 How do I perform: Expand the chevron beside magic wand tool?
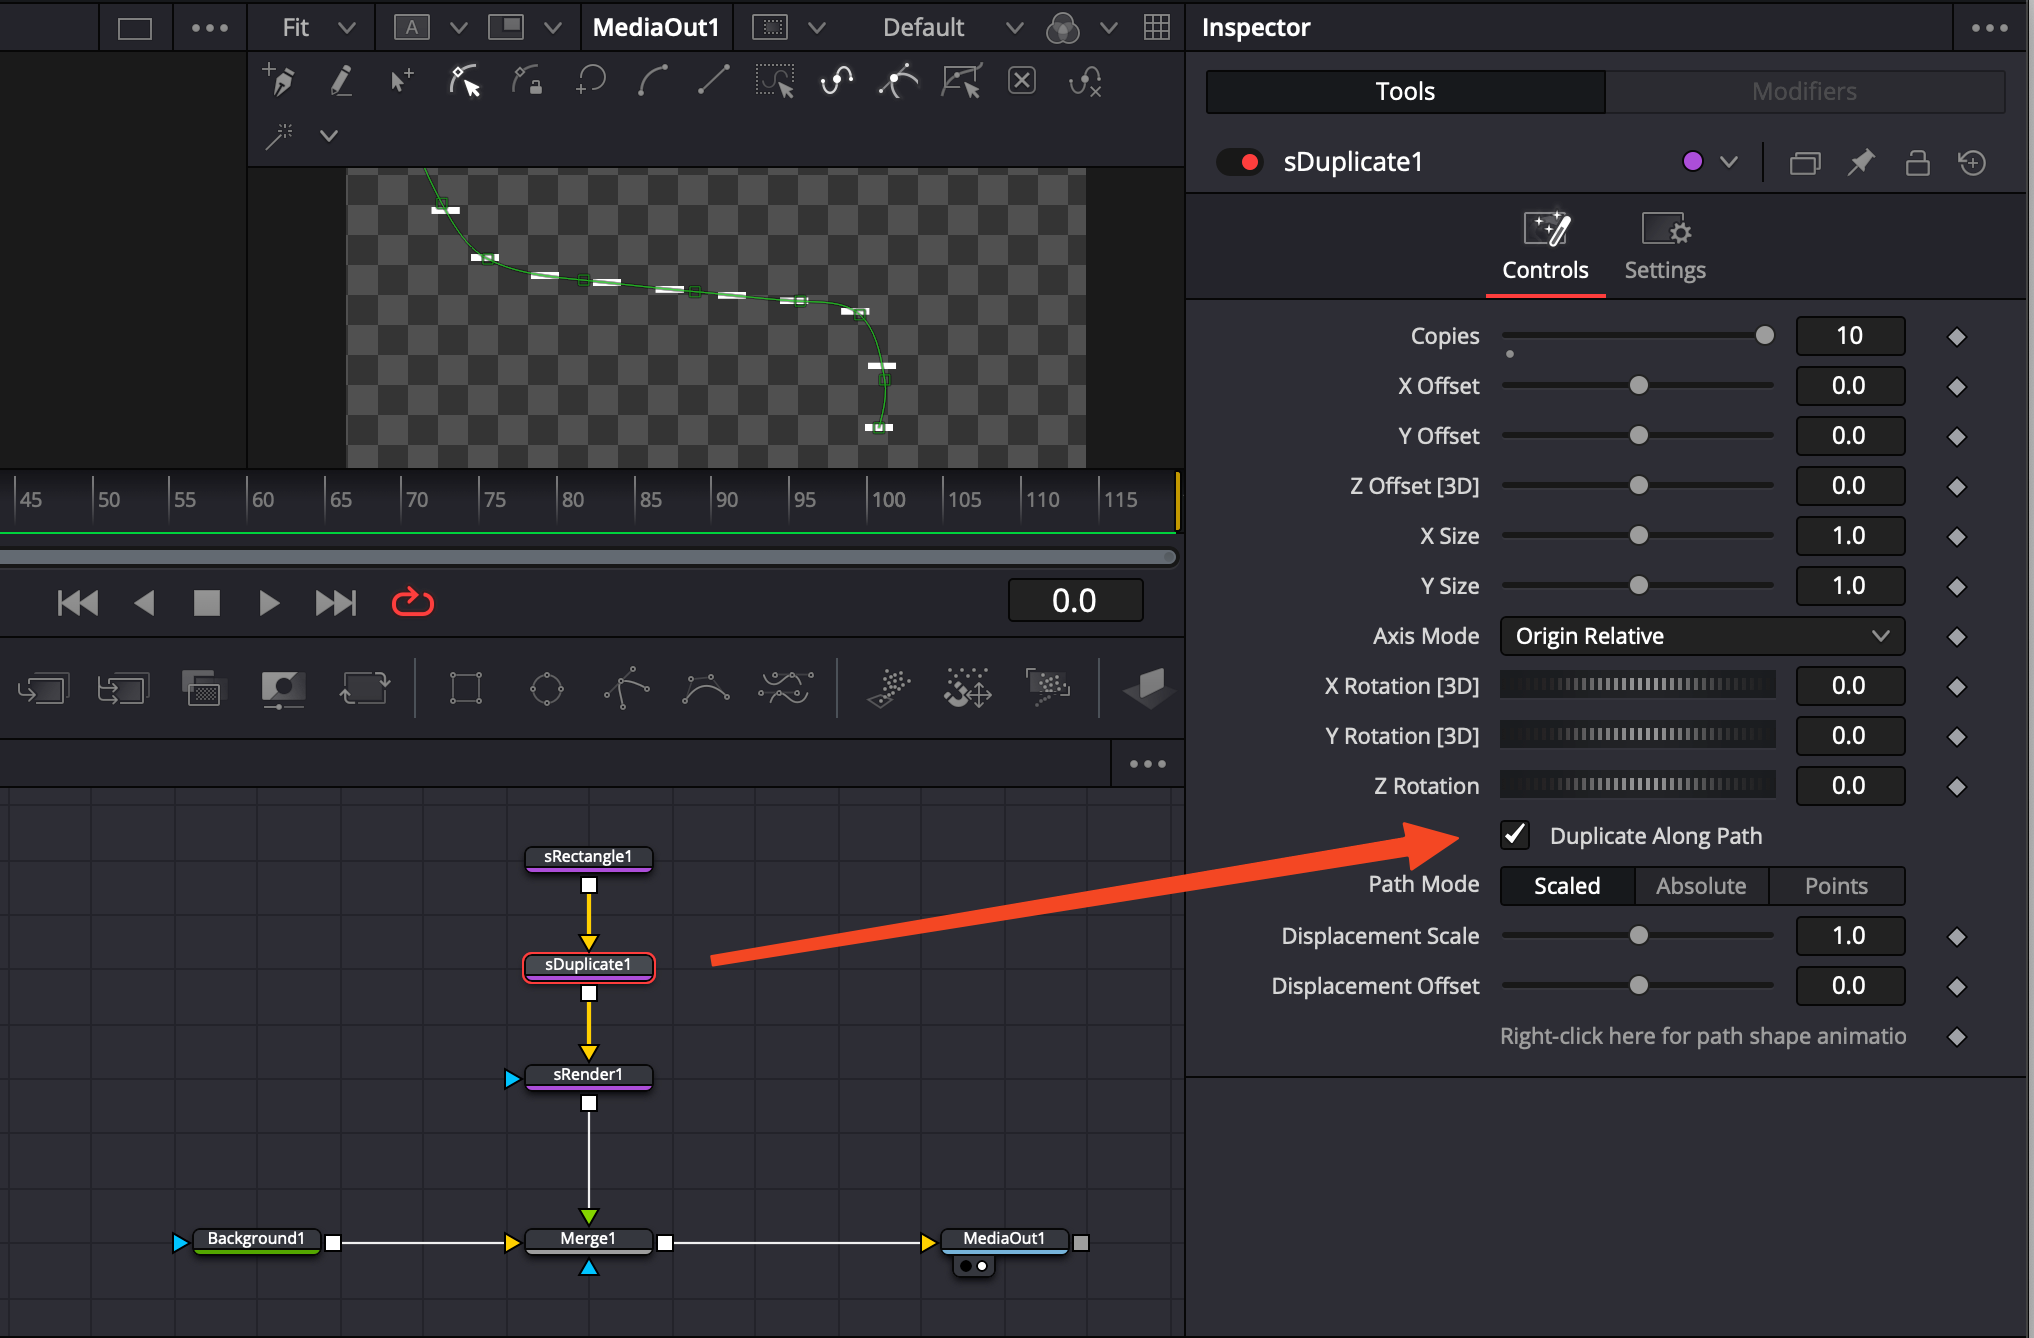329,135
